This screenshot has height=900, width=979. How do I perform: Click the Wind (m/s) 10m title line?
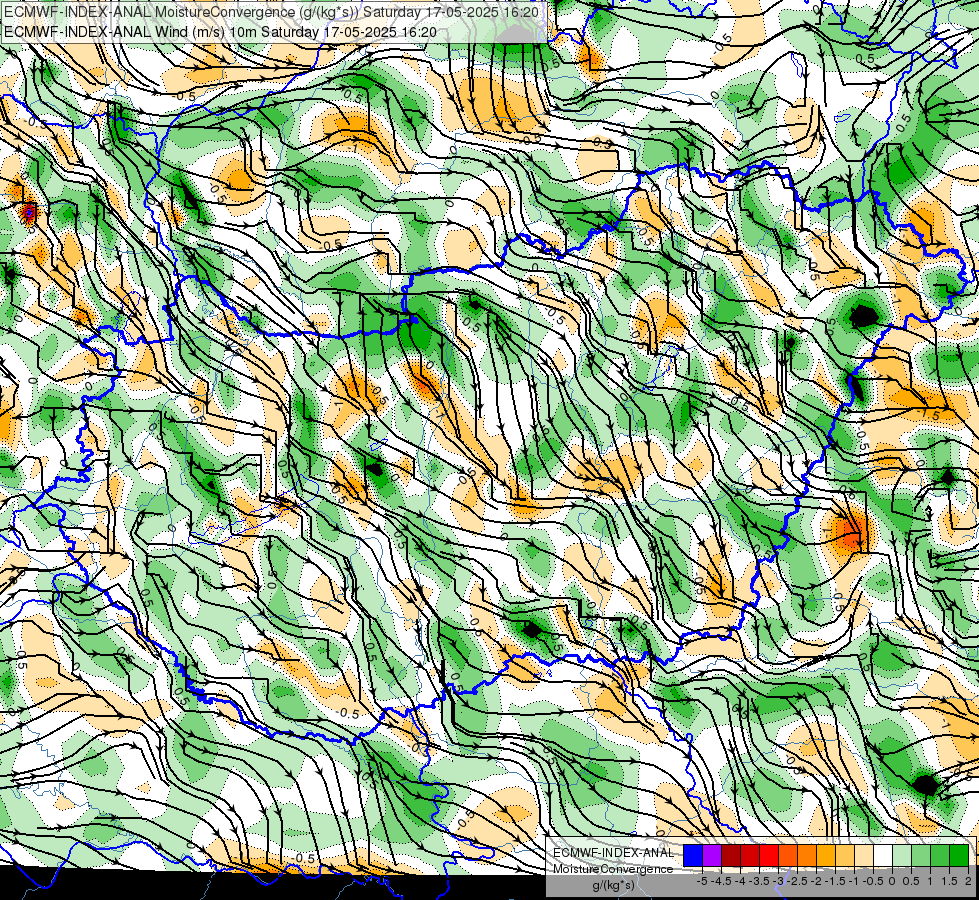(220, 32)
